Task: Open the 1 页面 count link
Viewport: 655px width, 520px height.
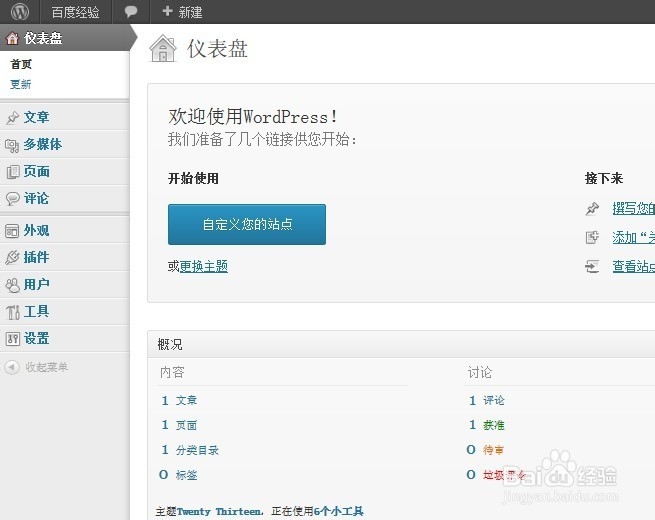Action: [x=179, y=425]
